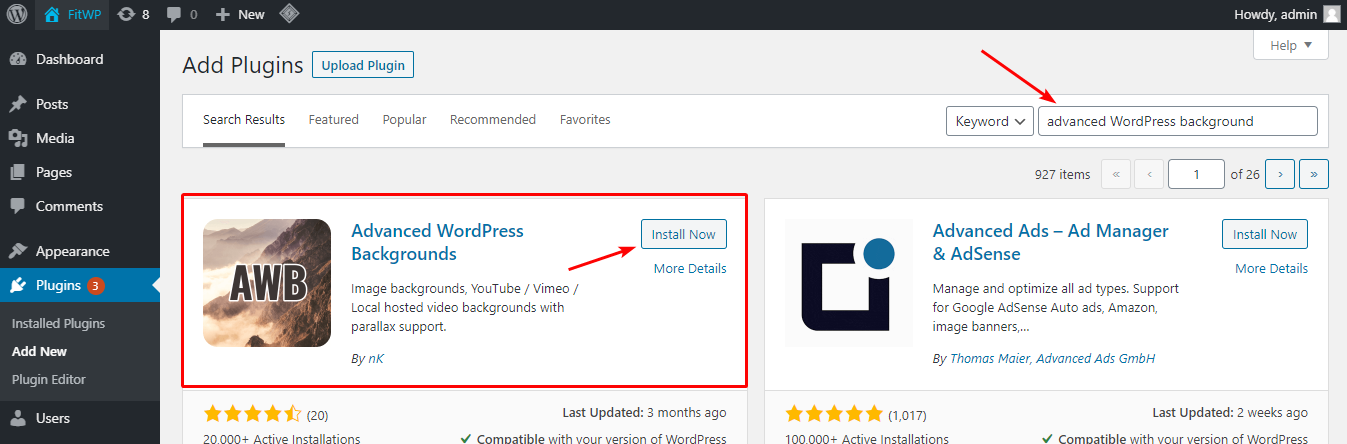Click the Comments bubble icon in sidebar
This screenshot has height=444, width=1347.
tap(18, 206)
